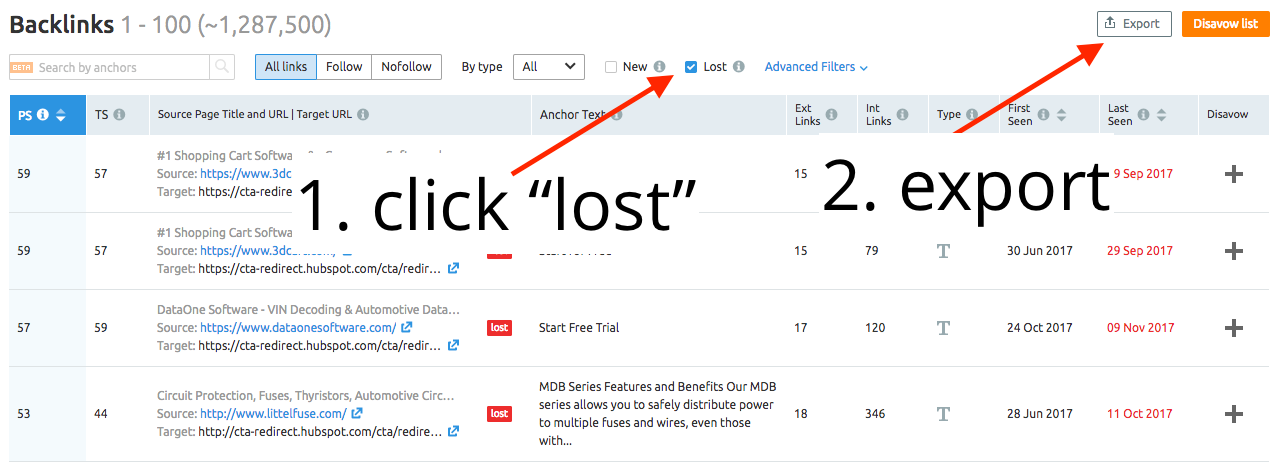The image size is (1275, 462).
Task: Open the Disavow list button
Action: pos(1224,24)
